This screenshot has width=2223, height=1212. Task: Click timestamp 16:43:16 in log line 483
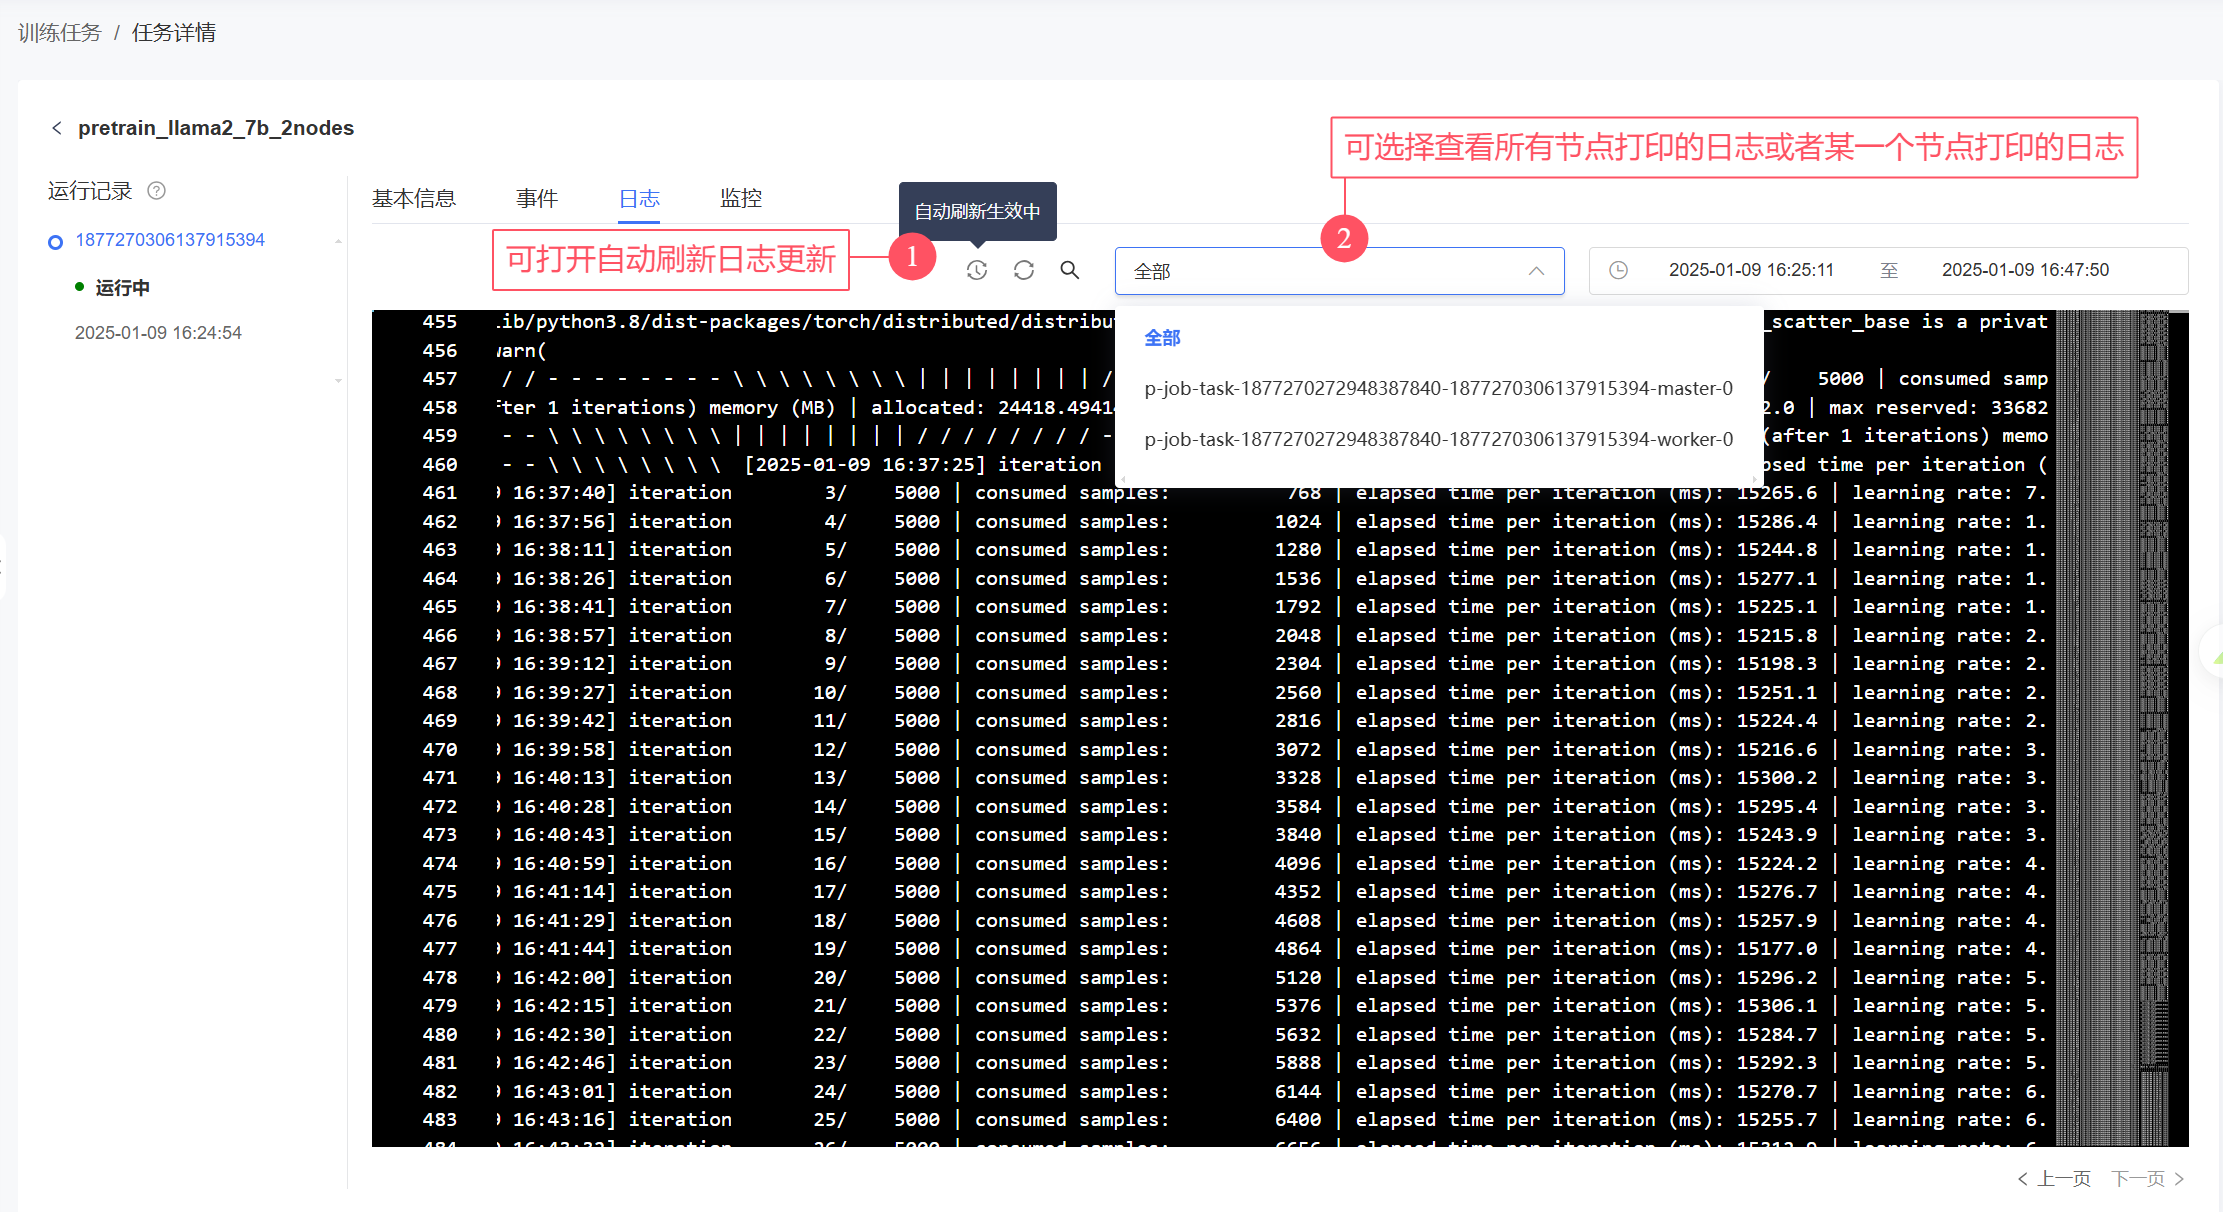[x=560, y=1120]
